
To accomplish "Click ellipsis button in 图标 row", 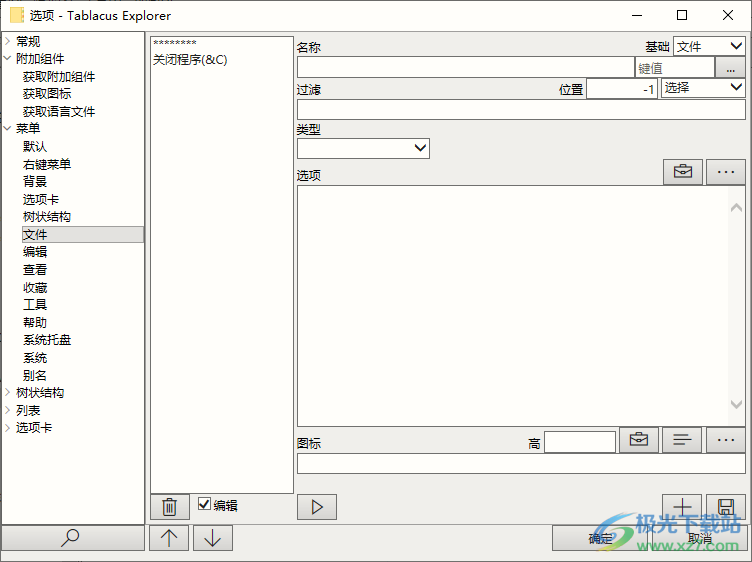I will click(726, 440).
